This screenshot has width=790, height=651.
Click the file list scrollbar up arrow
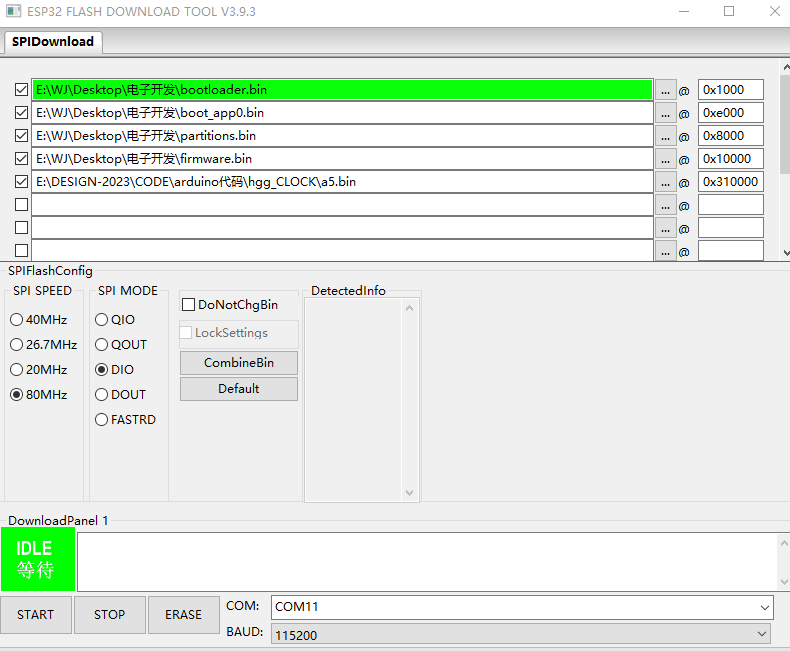(786, 67)
